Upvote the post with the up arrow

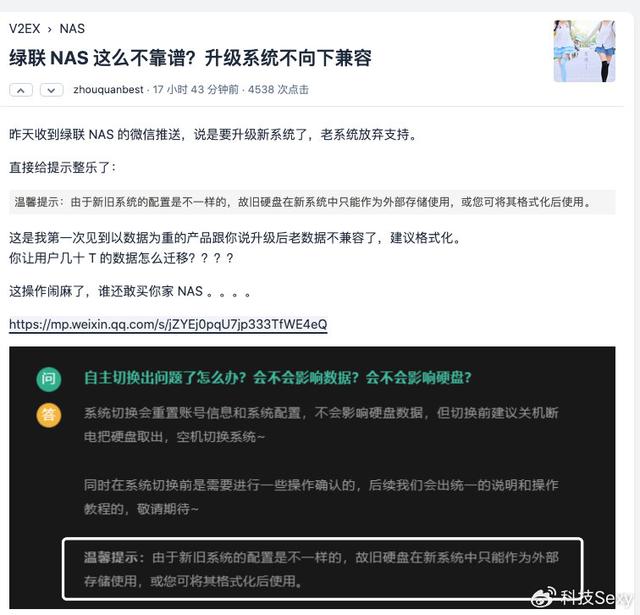(21, 90)
